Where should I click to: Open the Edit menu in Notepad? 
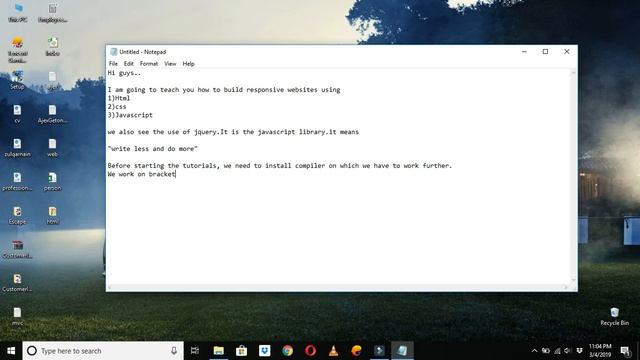point(129,64)
